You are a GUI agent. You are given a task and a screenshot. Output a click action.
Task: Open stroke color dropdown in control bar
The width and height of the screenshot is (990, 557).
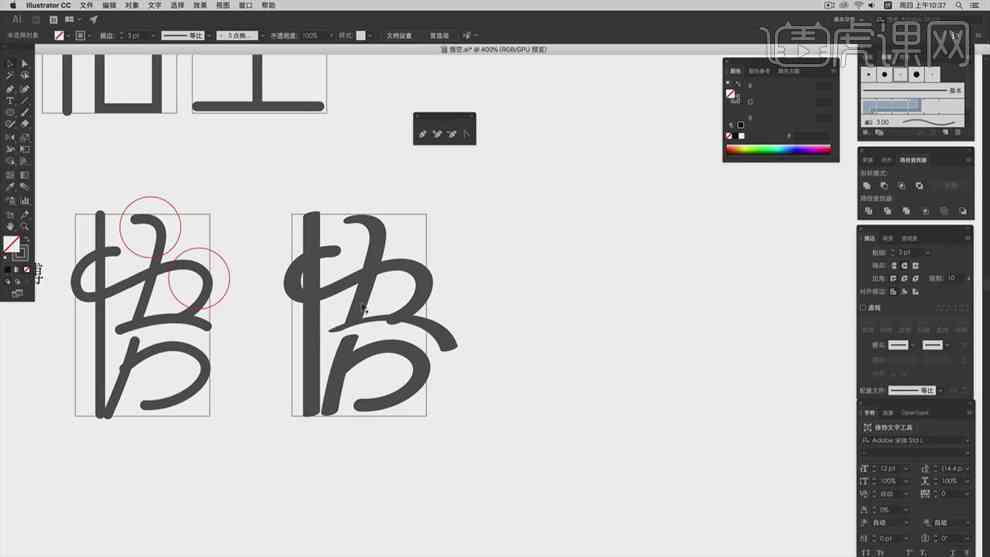coord(91,35)
